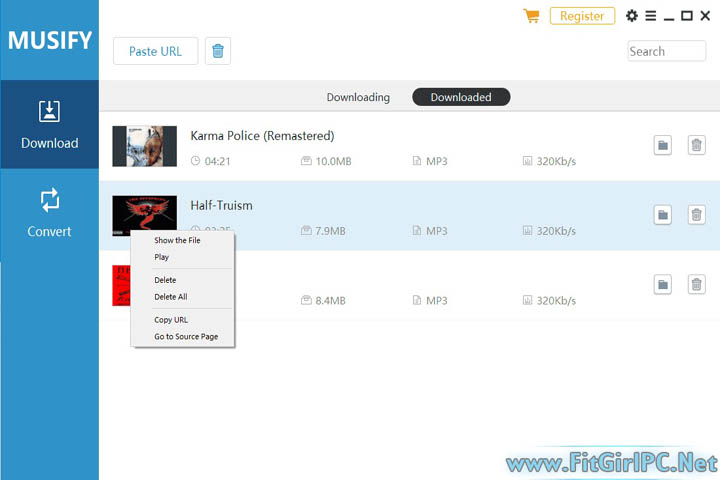The height and width of the screenshot is (480, 720).
Task: Open folder for the third track
Action: tap(662, 285)
